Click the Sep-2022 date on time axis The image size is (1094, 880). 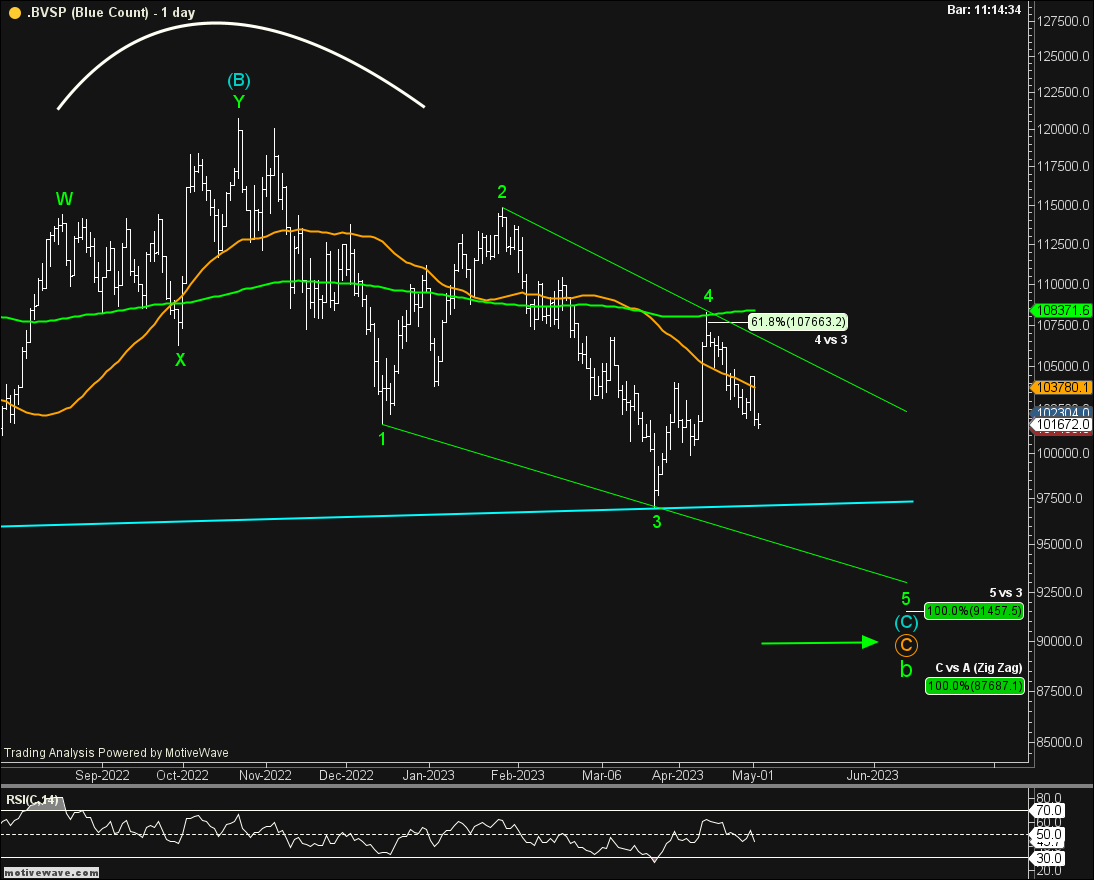tap(103, 775)
